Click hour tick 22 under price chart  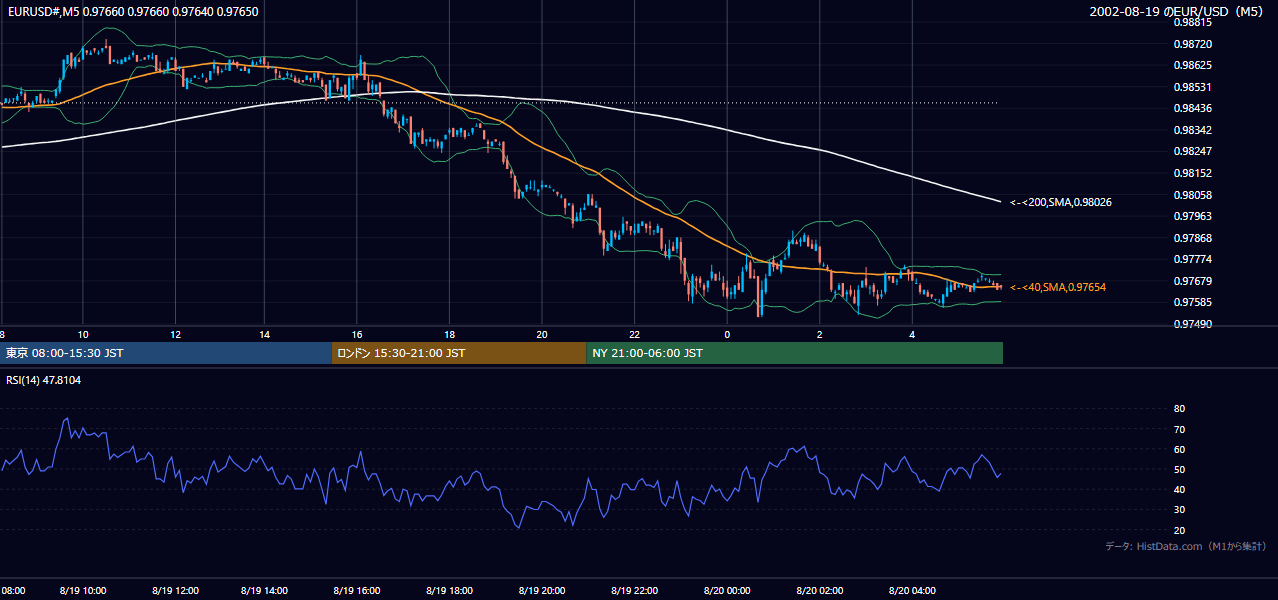pyautogui.click(x=634, y=334)
